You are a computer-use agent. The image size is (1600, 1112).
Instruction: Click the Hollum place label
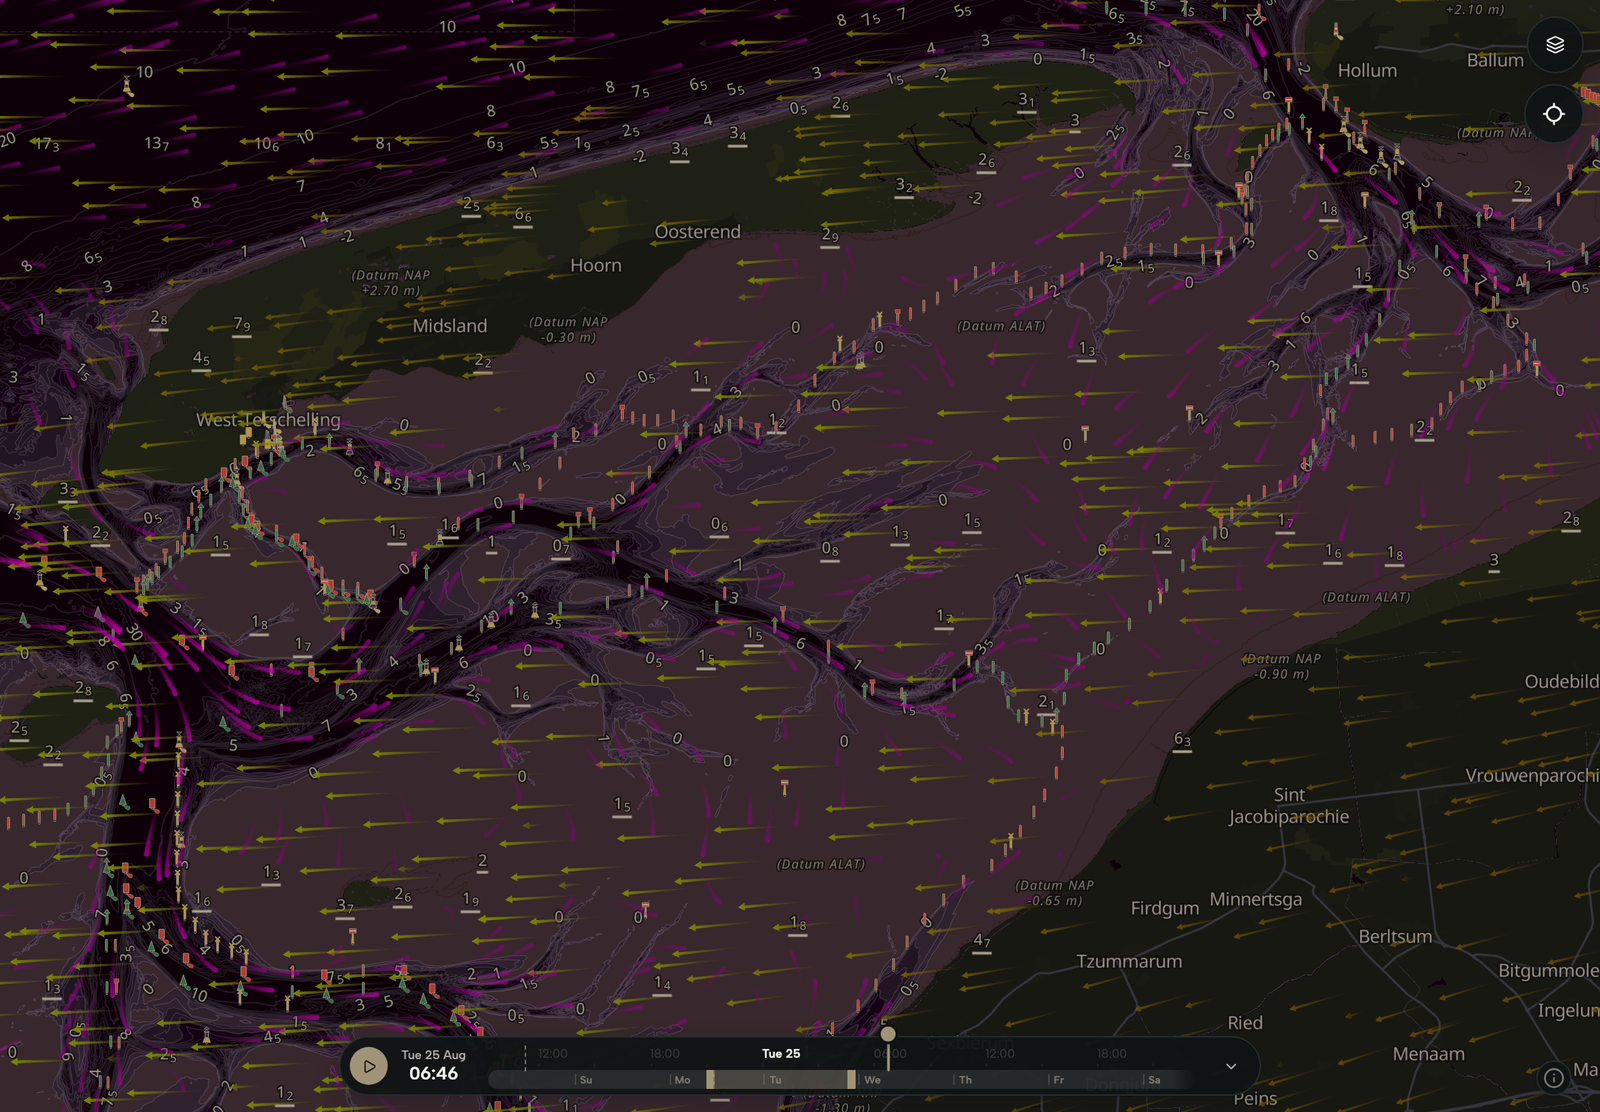[x=1367, y=71]
